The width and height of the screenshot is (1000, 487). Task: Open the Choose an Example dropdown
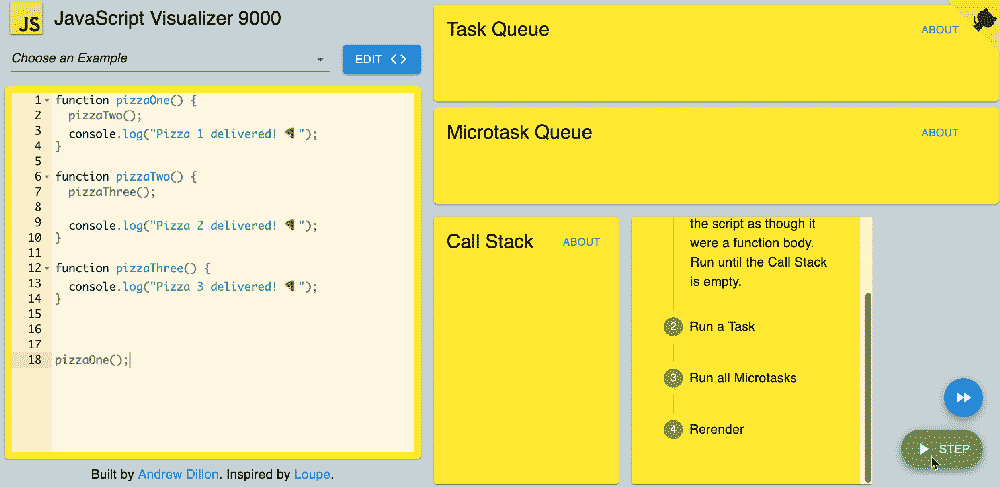[170, 59]
